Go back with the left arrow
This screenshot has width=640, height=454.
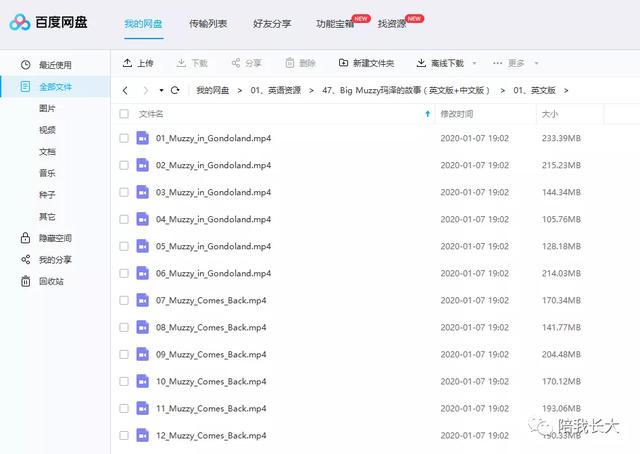pyautogui.click(x=125, y=90)
